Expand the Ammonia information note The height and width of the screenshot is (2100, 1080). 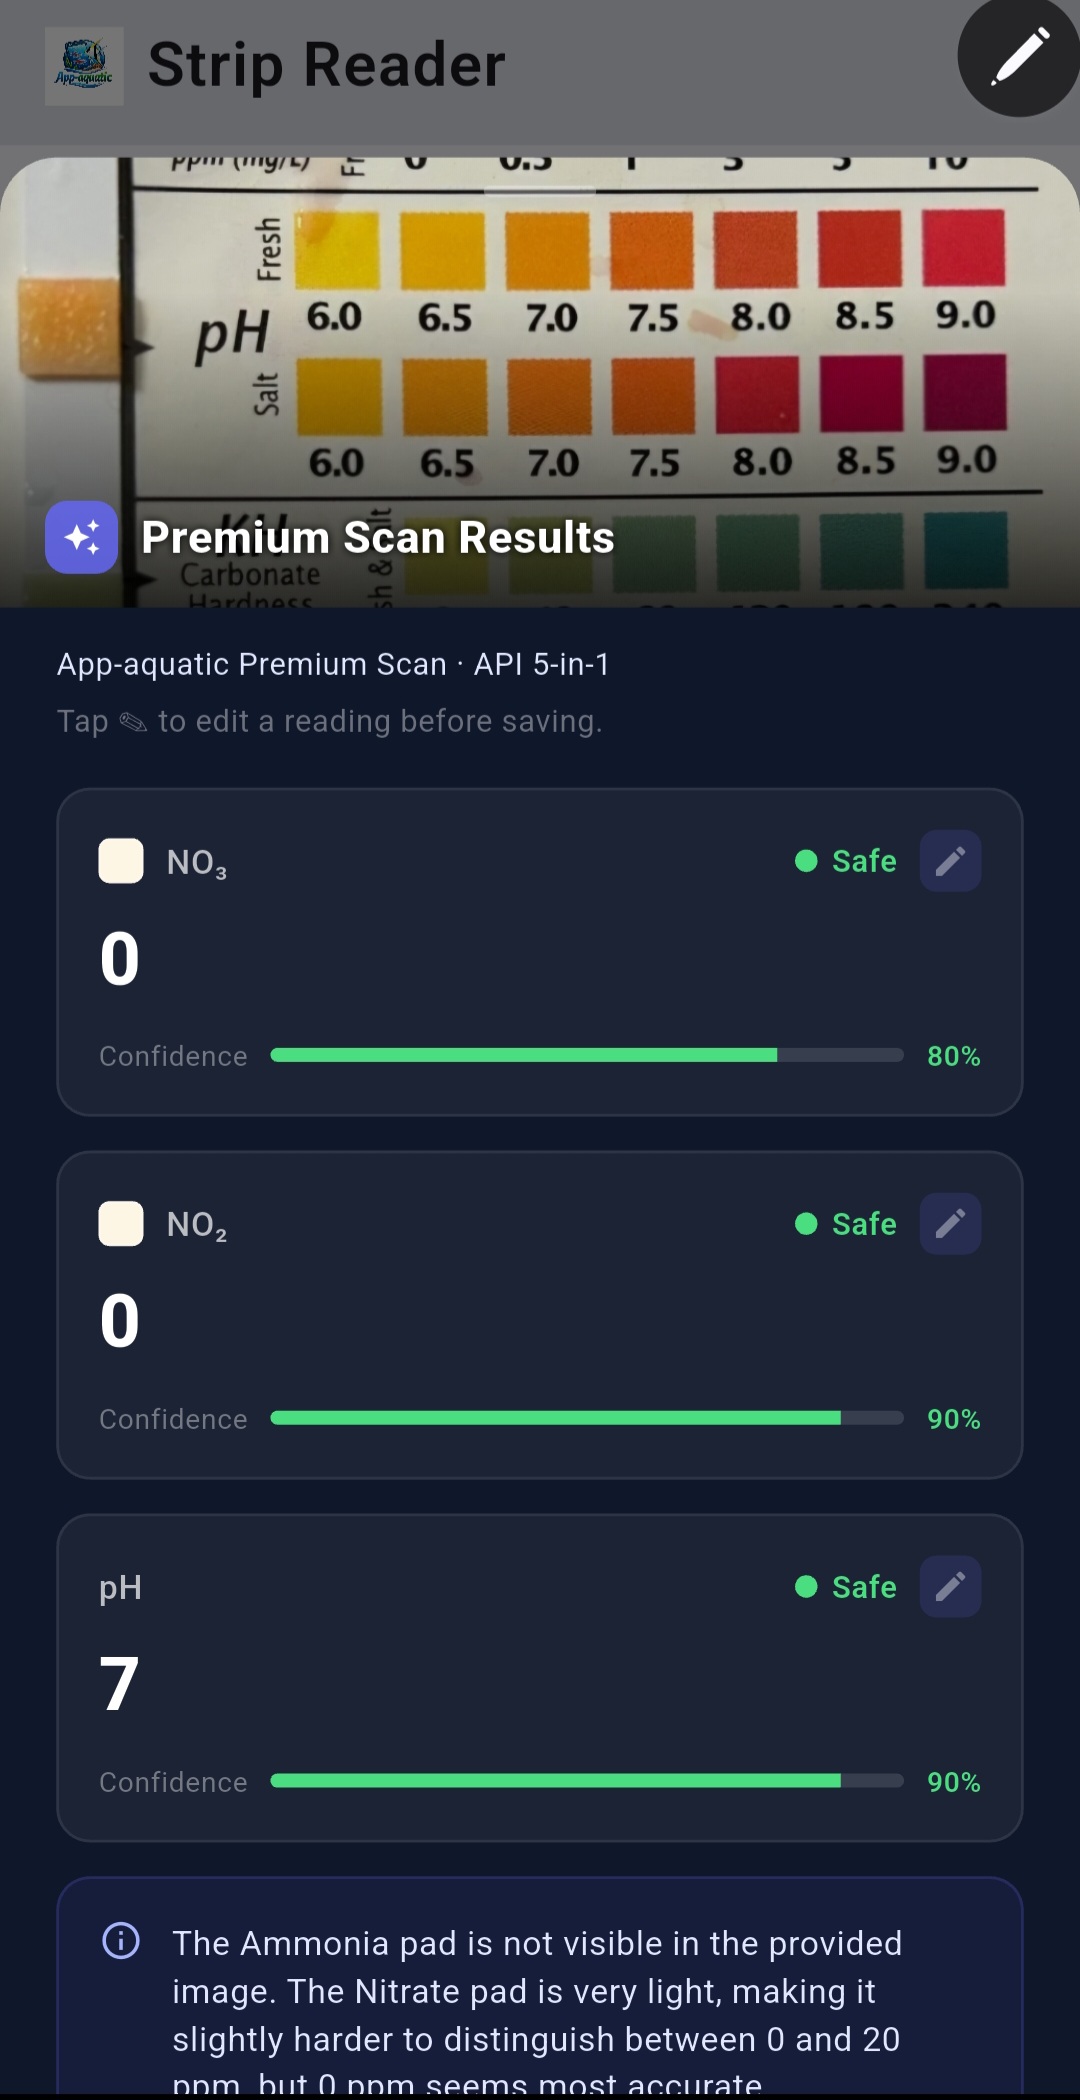(x=540, y=1990)
